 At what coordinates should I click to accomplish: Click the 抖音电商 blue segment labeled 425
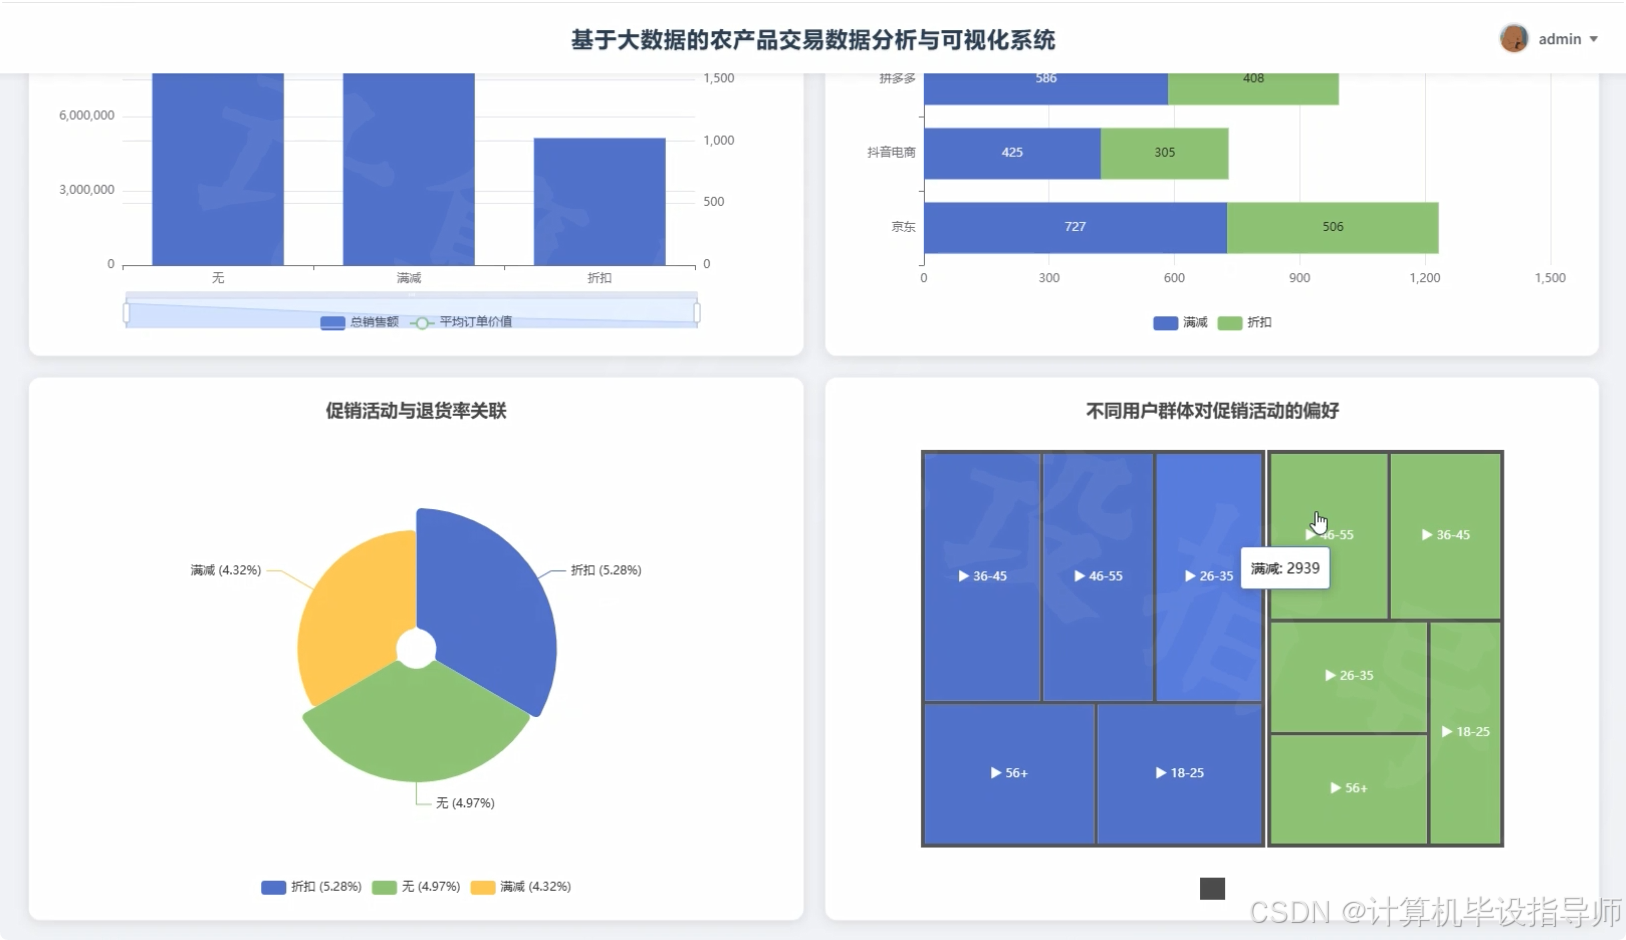pos(1012,153)
